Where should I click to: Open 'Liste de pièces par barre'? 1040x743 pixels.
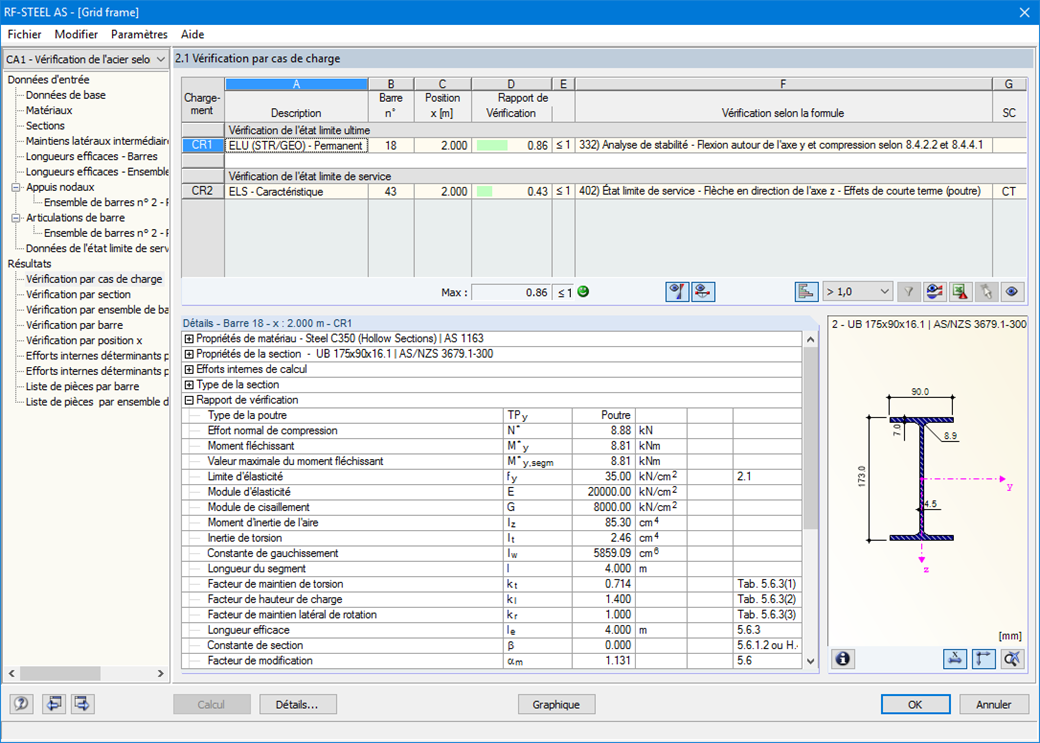82,386
